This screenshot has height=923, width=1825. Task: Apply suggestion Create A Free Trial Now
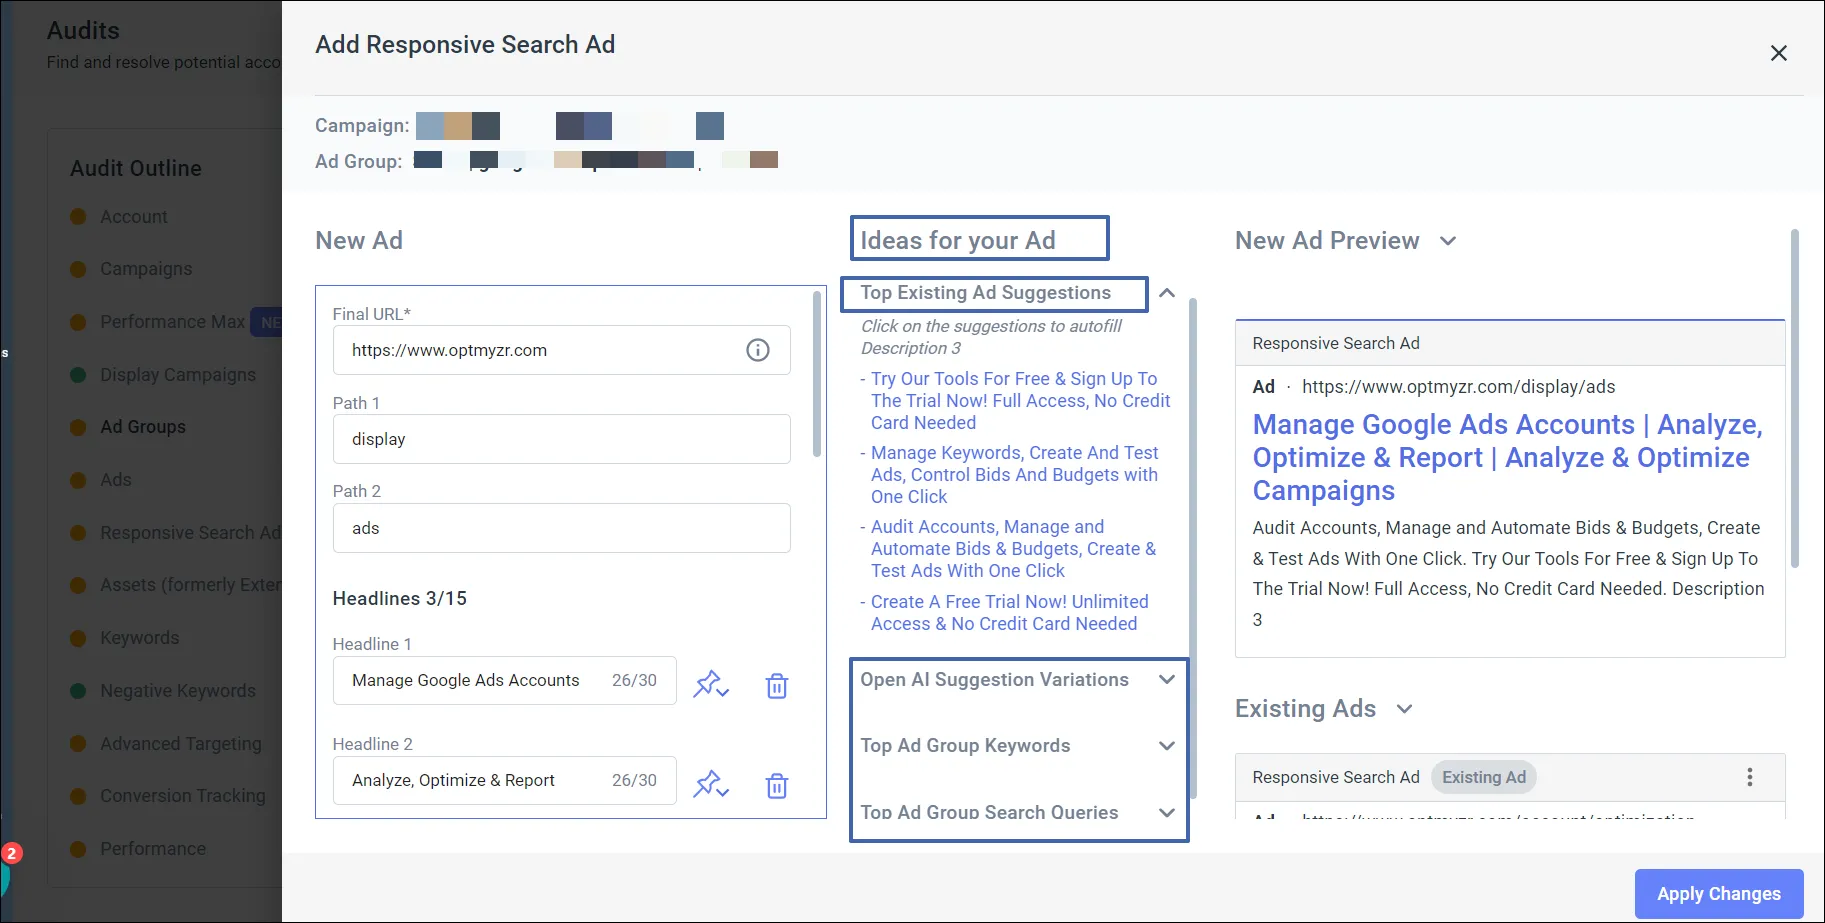click(x=1009, y=613)
